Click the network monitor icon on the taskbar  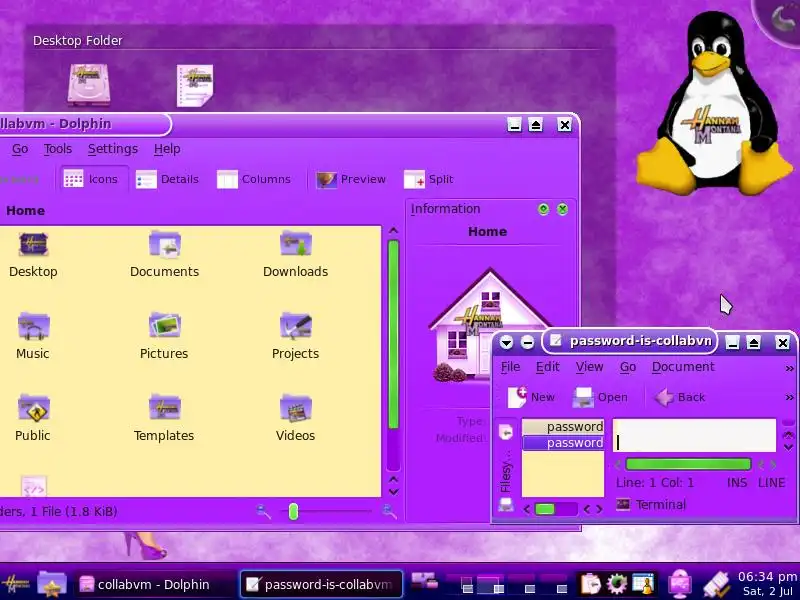pos(680,584)
